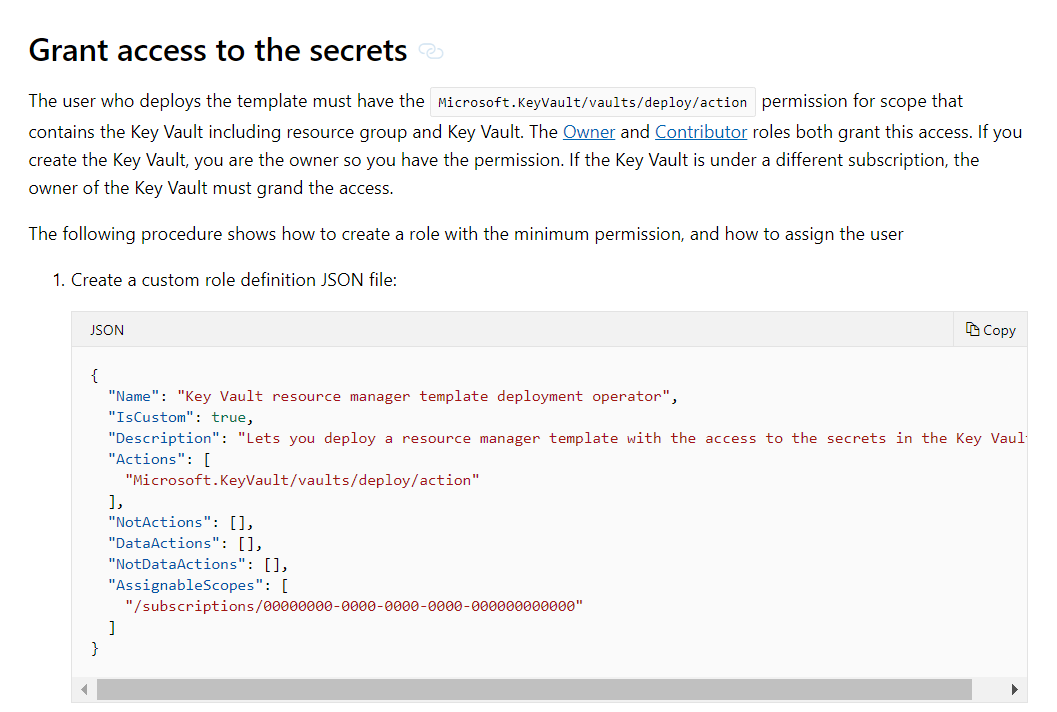The width and height of the screenshot is (1057, 712).
Task: Open the Owner role link
Action: click(588, 132)
